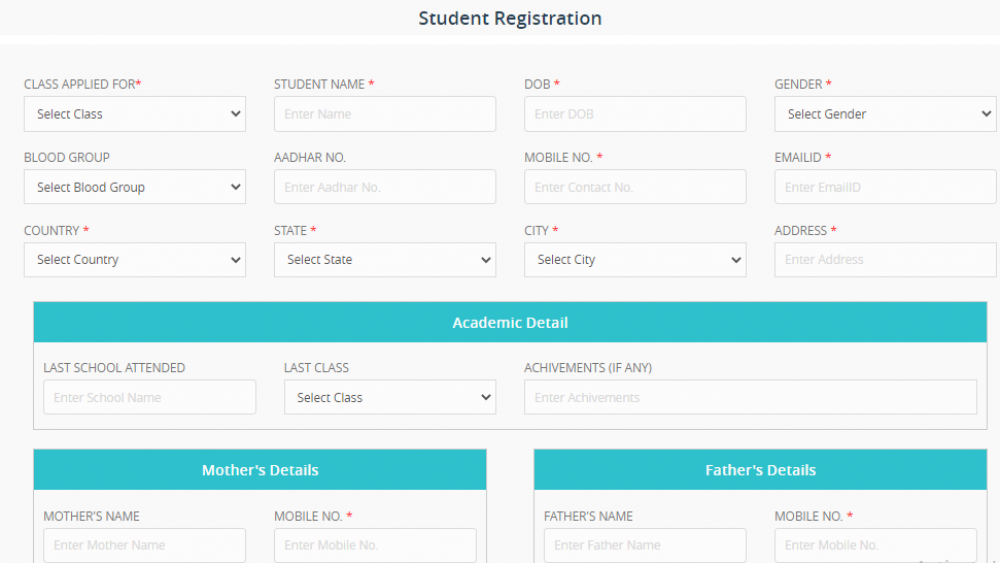Click the Student Name input field
Screen dimensions: 1000x563
(384, 114)
